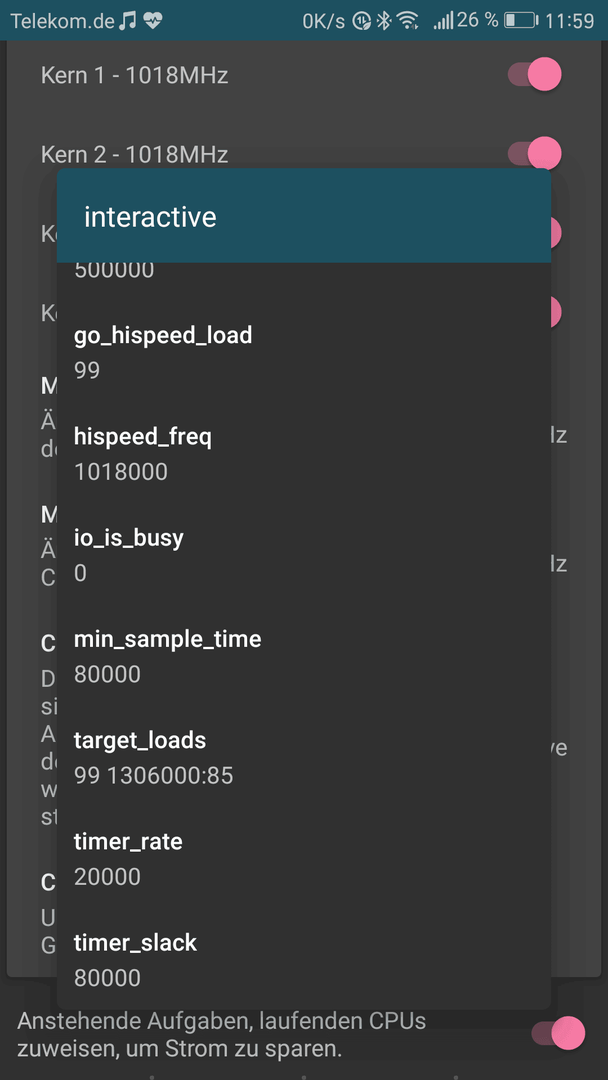Open hispeed_freq setting

pos(304,454)
